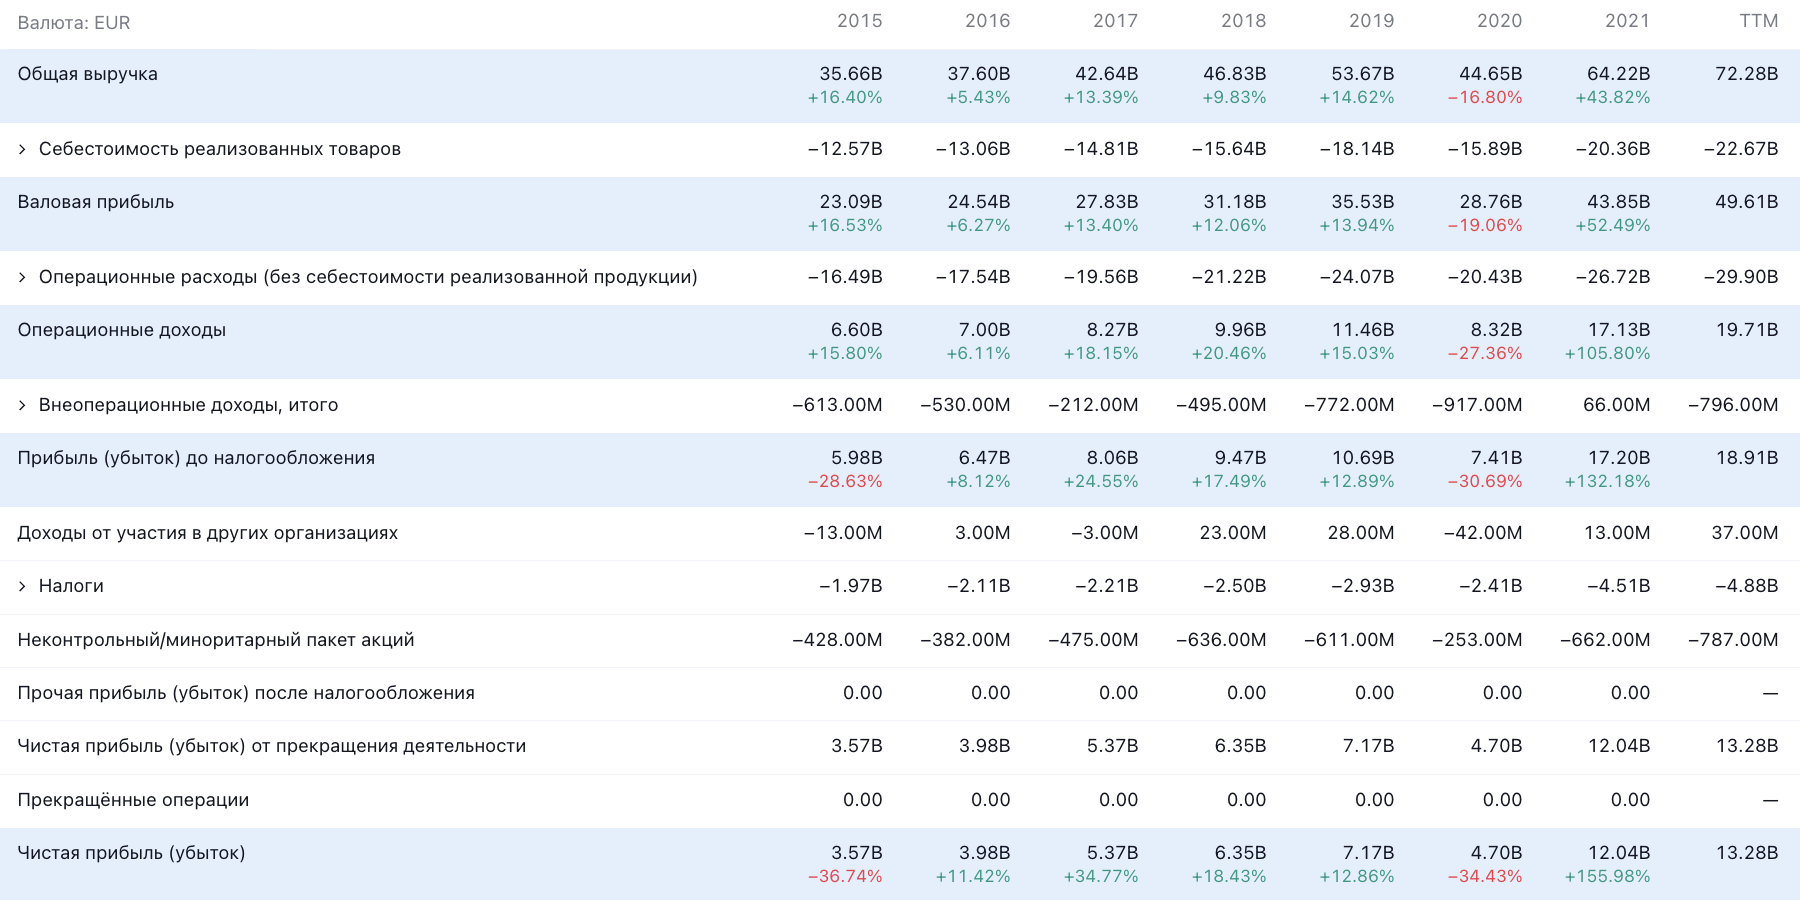The height and width of the screenshot is (900, 1800).
Task: Click net income change +155.98%
Action: tap(1608, 877)
